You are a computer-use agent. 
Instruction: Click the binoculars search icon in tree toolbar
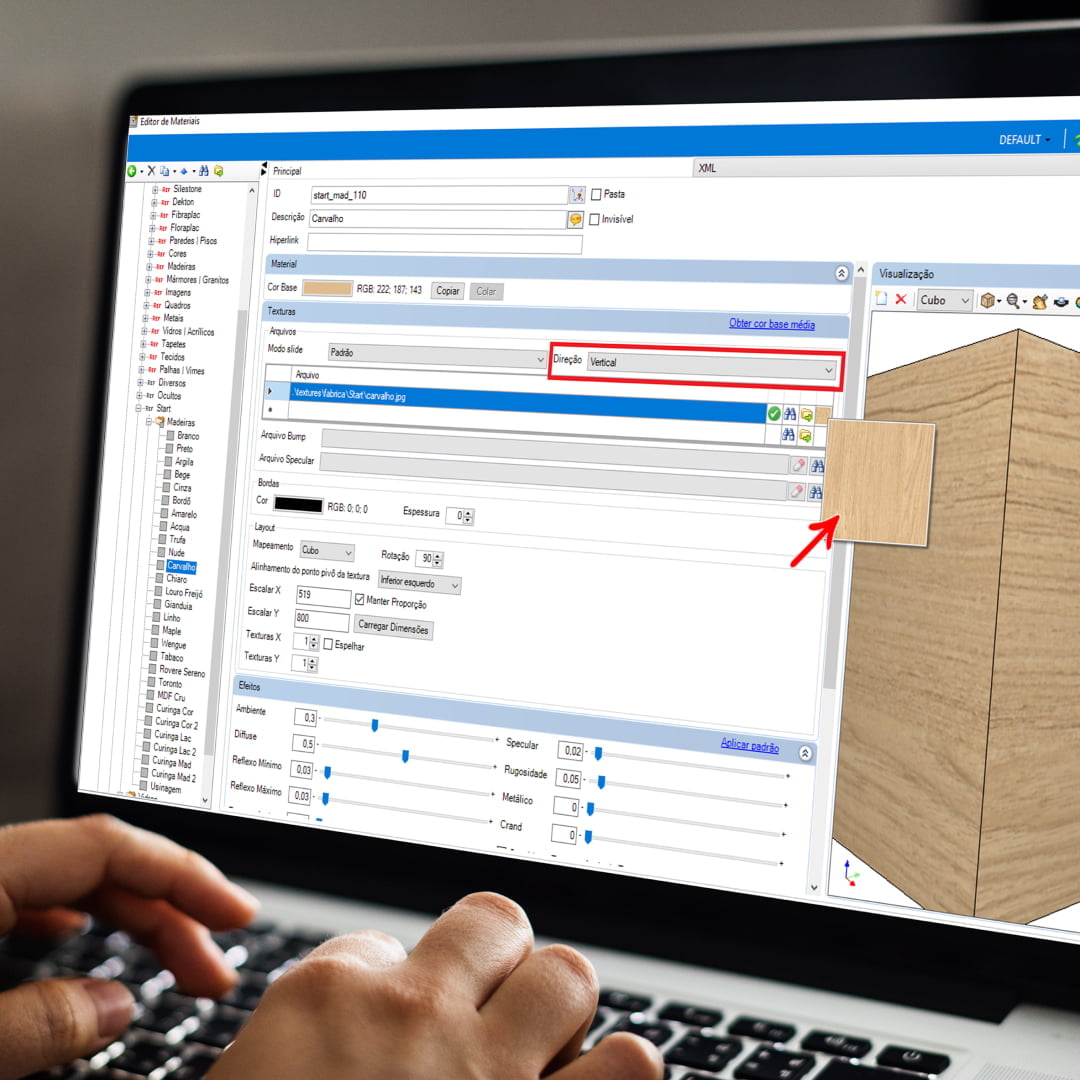click(205, 171)
